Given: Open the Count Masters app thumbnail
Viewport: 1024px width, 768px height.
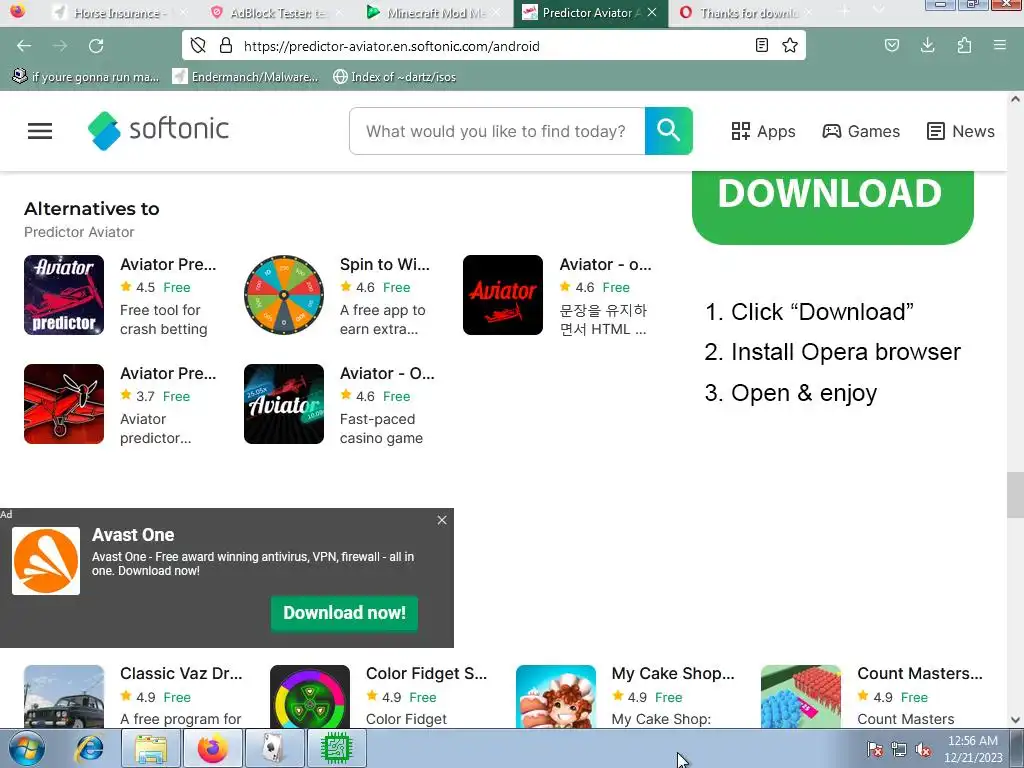Looking at the screenshot, I should coord(801,696).
